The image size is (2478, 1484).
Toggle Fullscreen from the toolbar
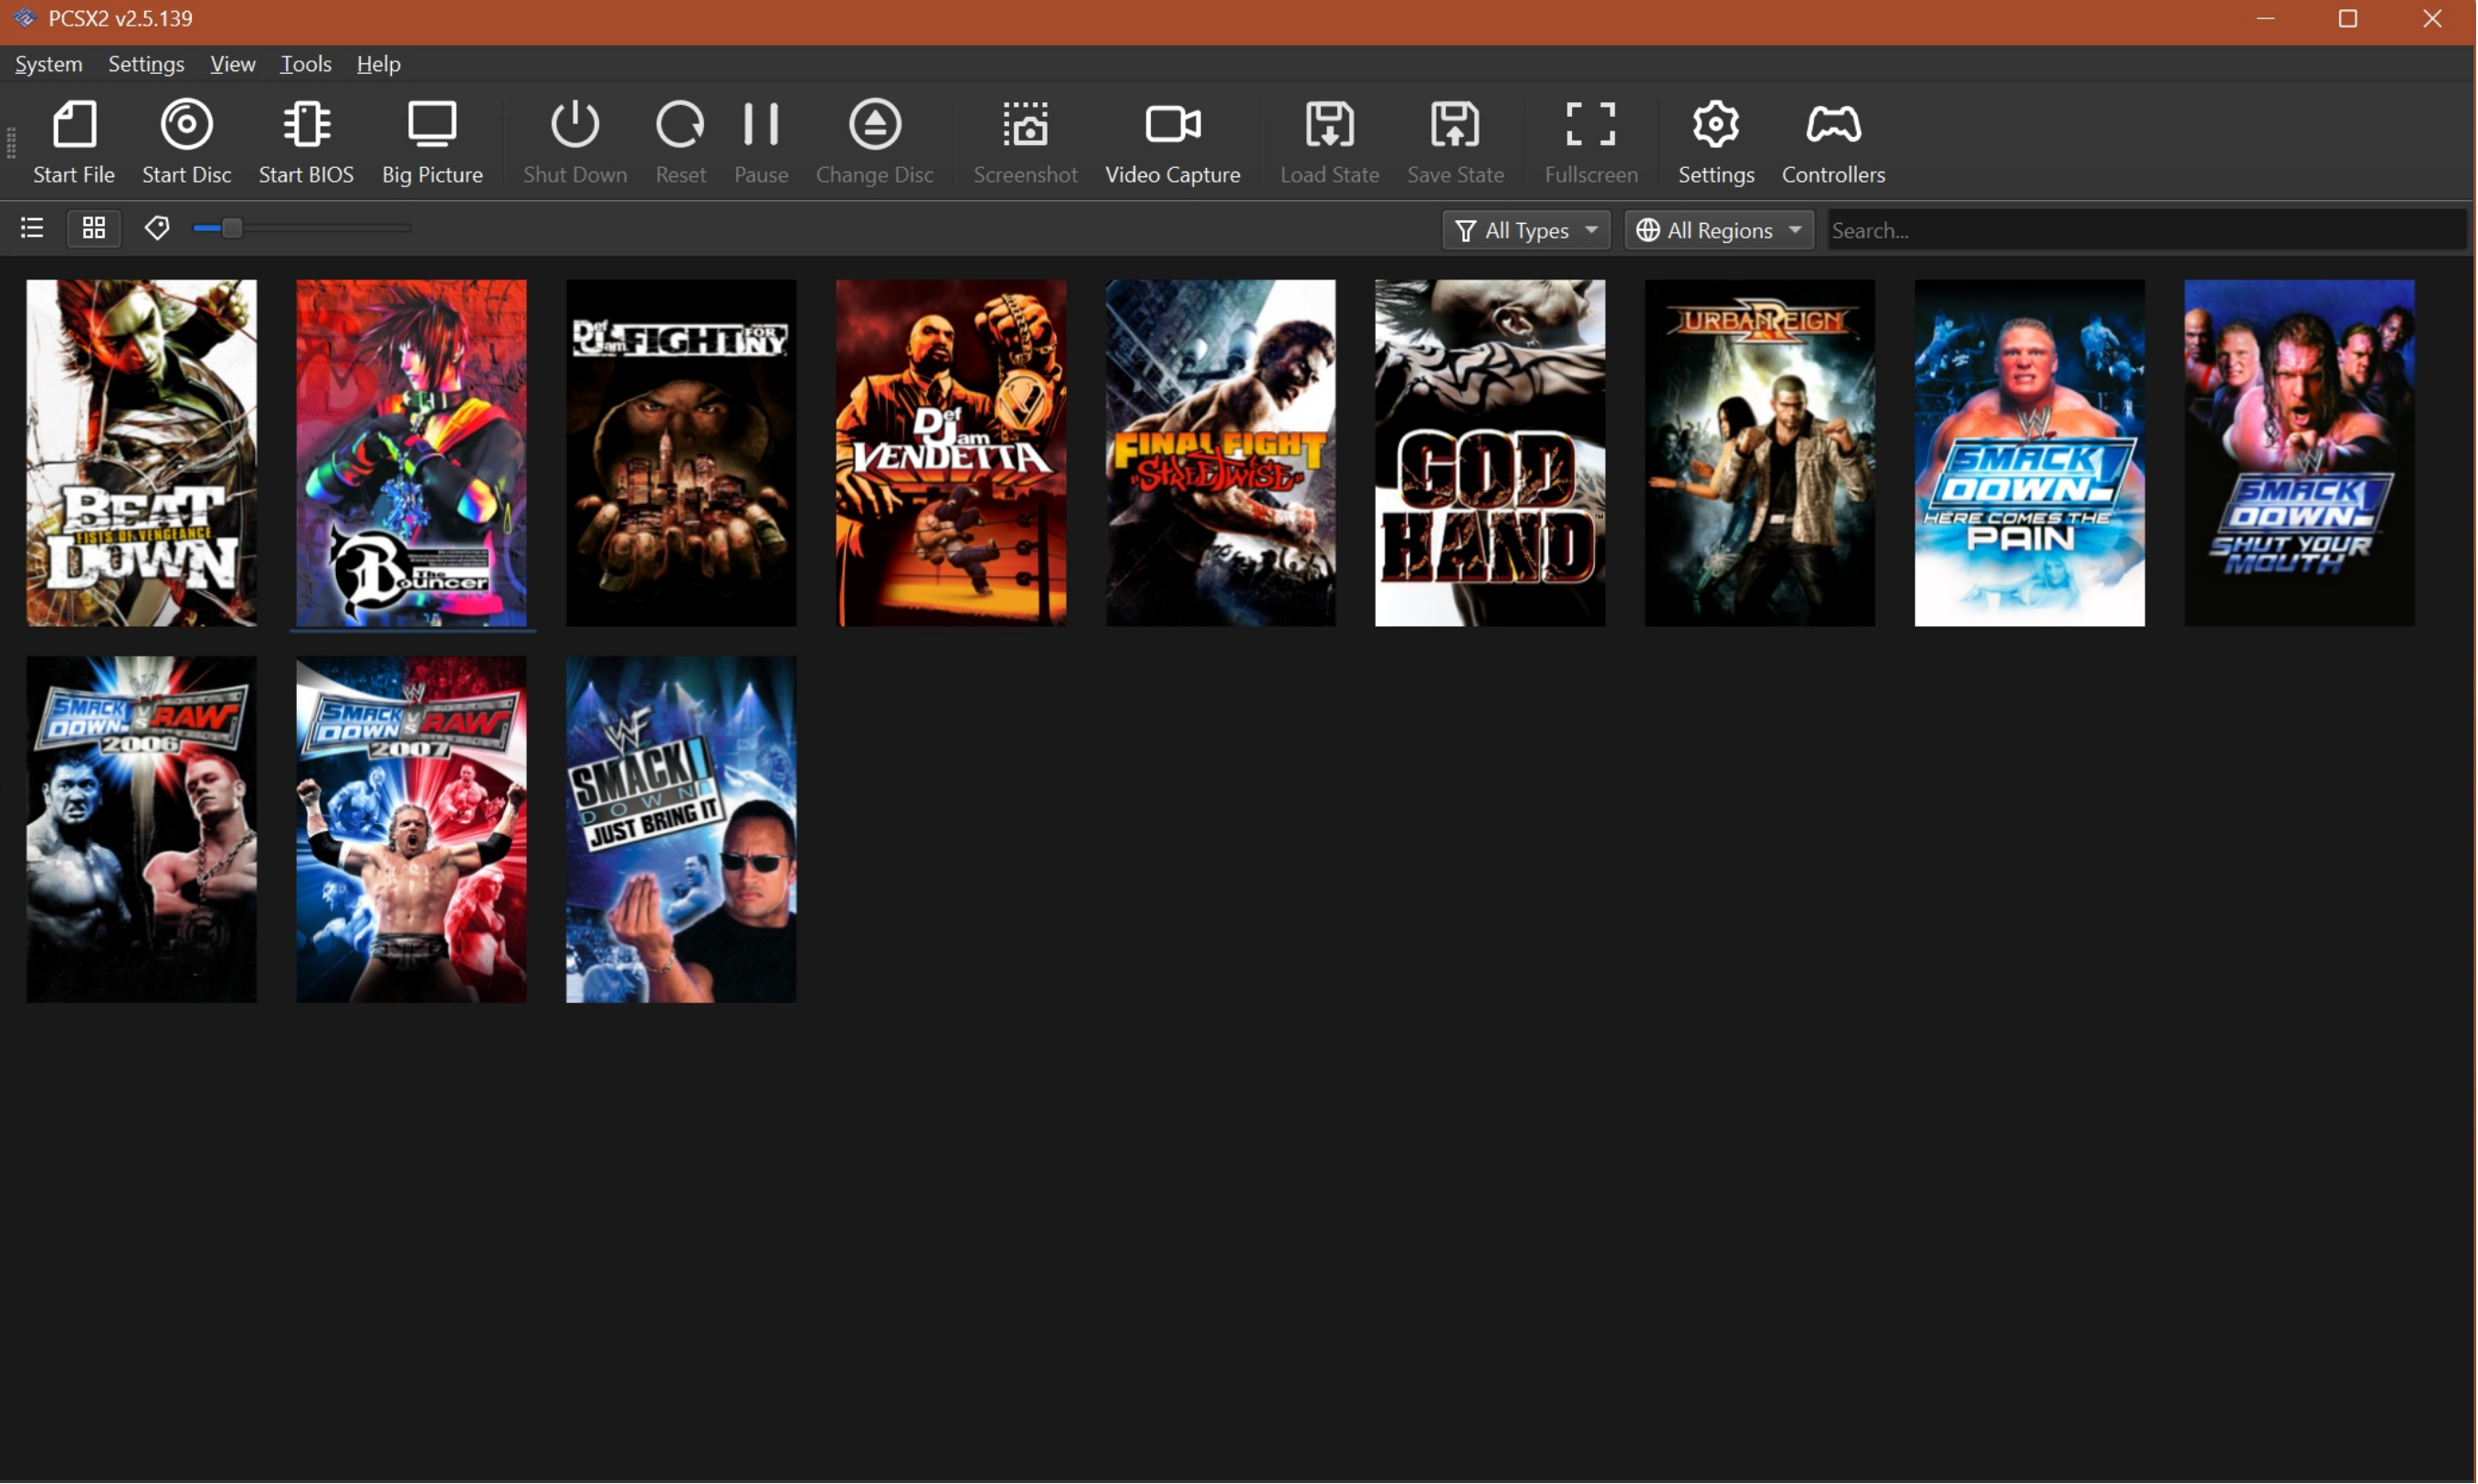[x=1591, y=142]
